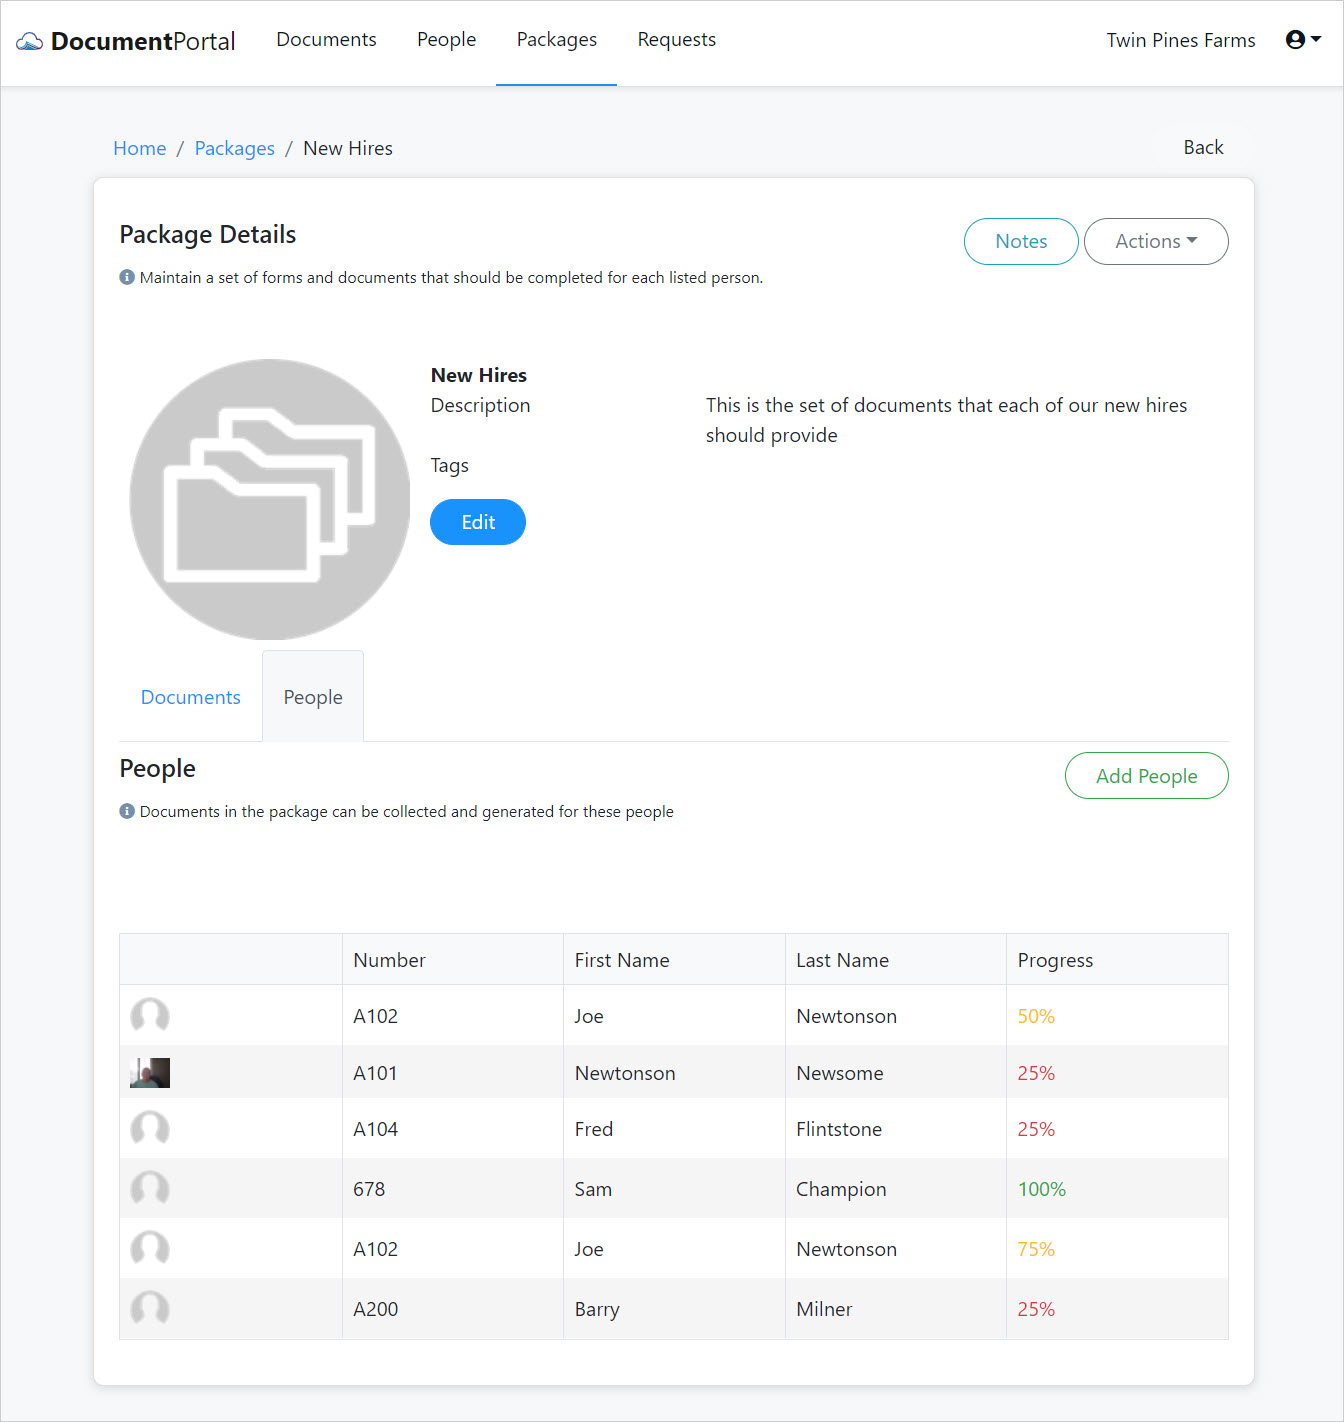This screenshot has width=1344, height=1422.
Task: Open the Requests menu item
Action: (676, 39)
